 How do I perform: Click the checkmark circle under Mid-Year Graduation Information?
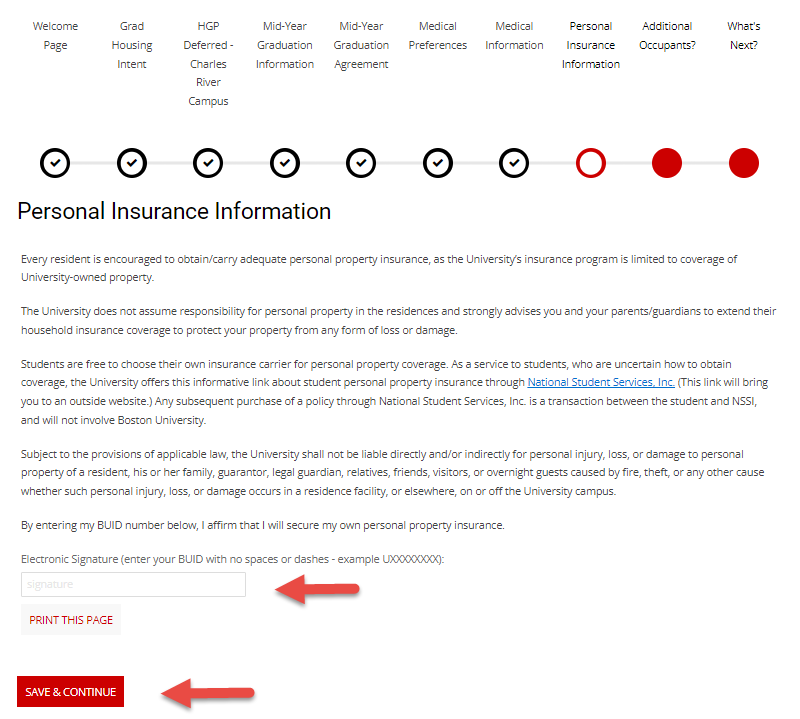point(285,162)
